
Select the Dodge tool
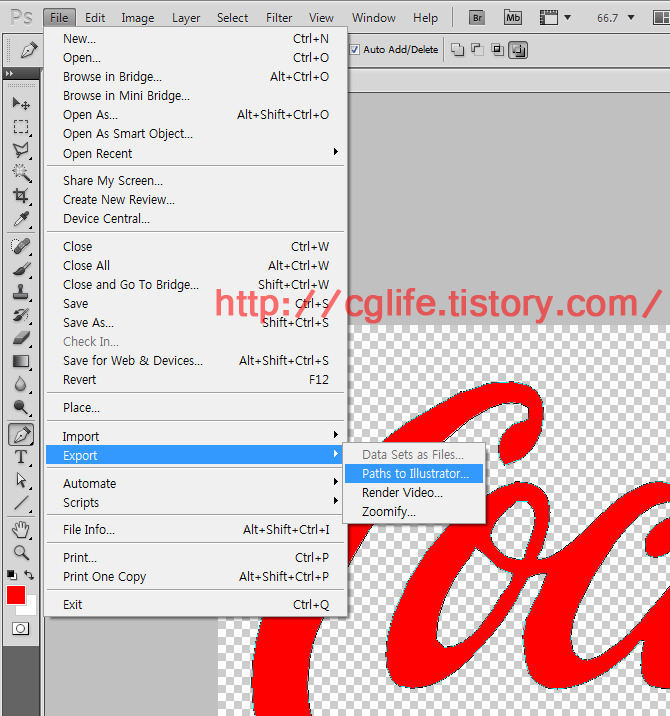pyautogui.click(x=21, y=407)
